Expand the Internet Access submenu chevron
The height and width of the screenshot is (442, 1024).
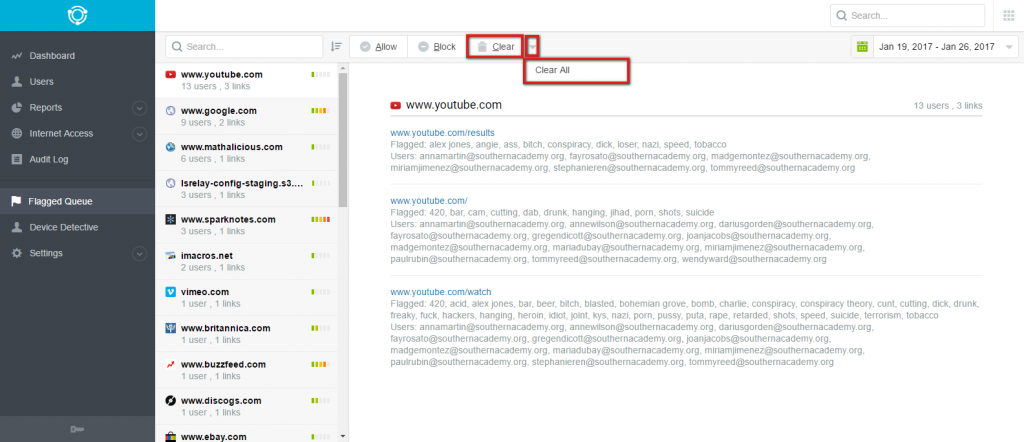139,134
